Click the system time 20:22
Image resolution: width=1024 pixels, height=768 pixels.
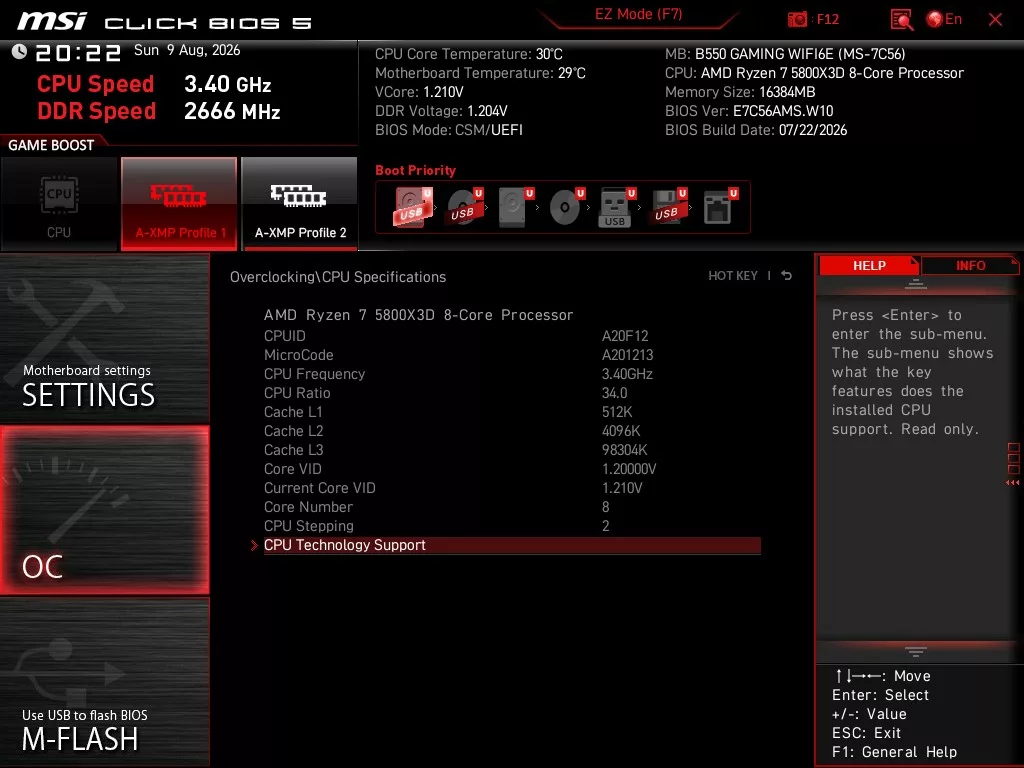pos(78,52)
